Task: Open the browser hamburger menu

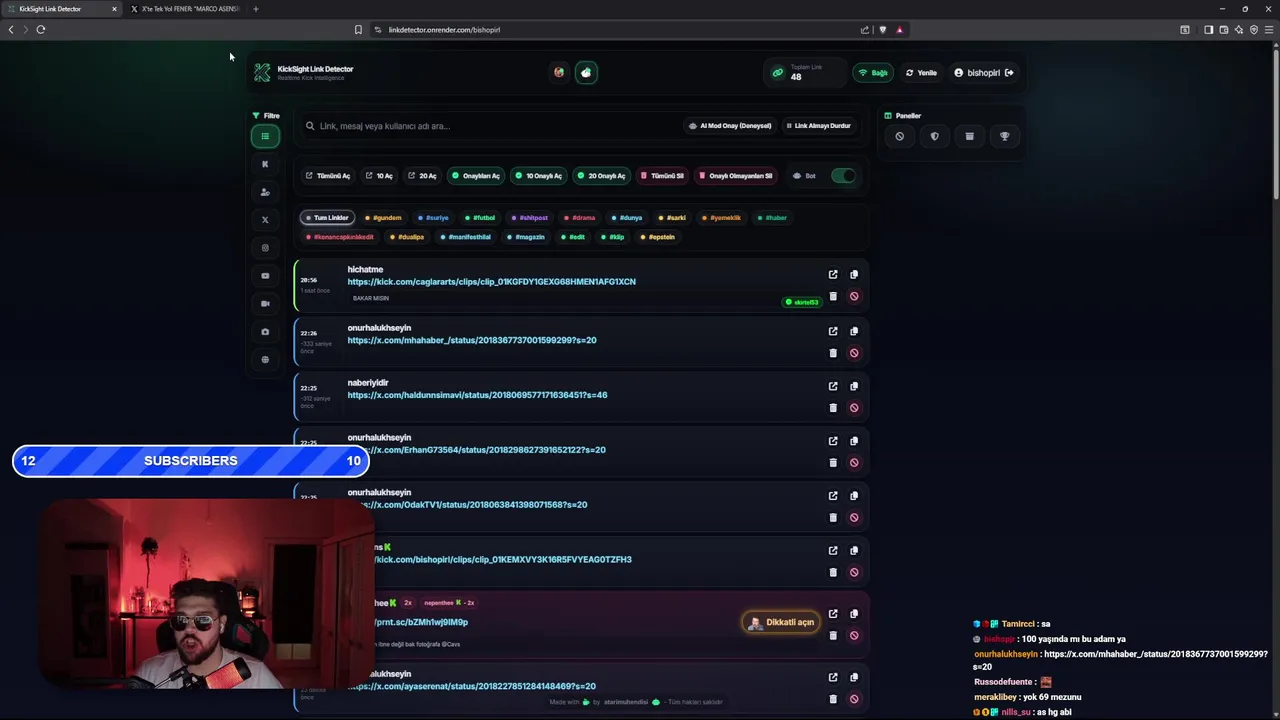Action: coord(1269,30)
